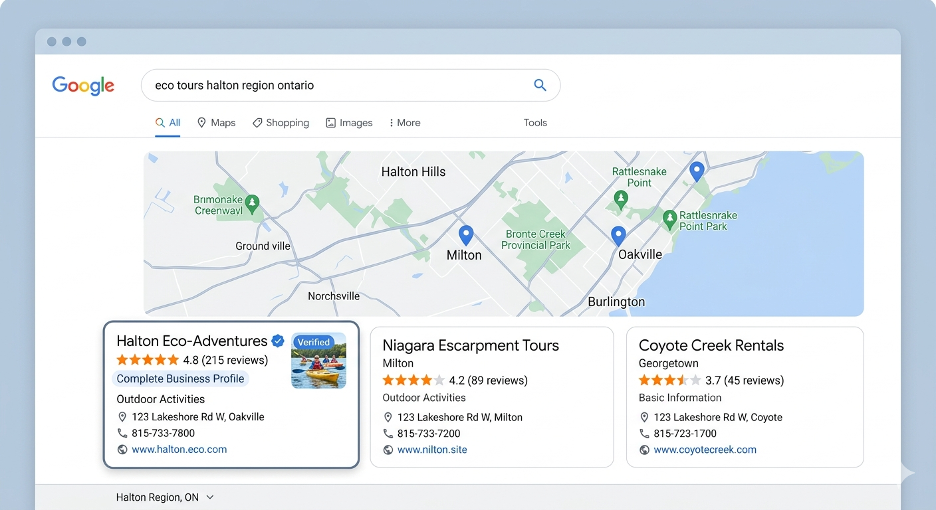The height and width of the screenshot is (510, 936).
Task: Open the www.nilton.site link
Action: point(432,450)
